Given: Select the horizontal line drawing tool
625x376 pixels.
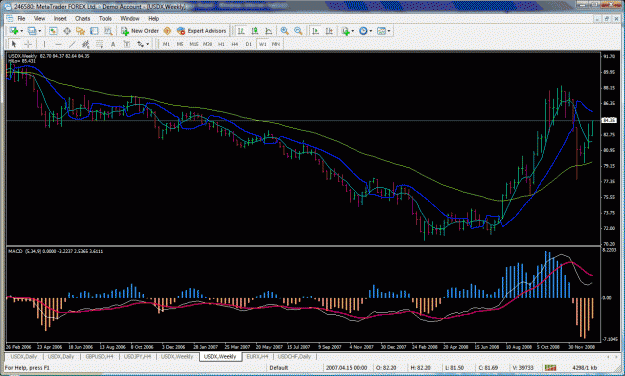Looking at the screenshot, I should (58, 44).
